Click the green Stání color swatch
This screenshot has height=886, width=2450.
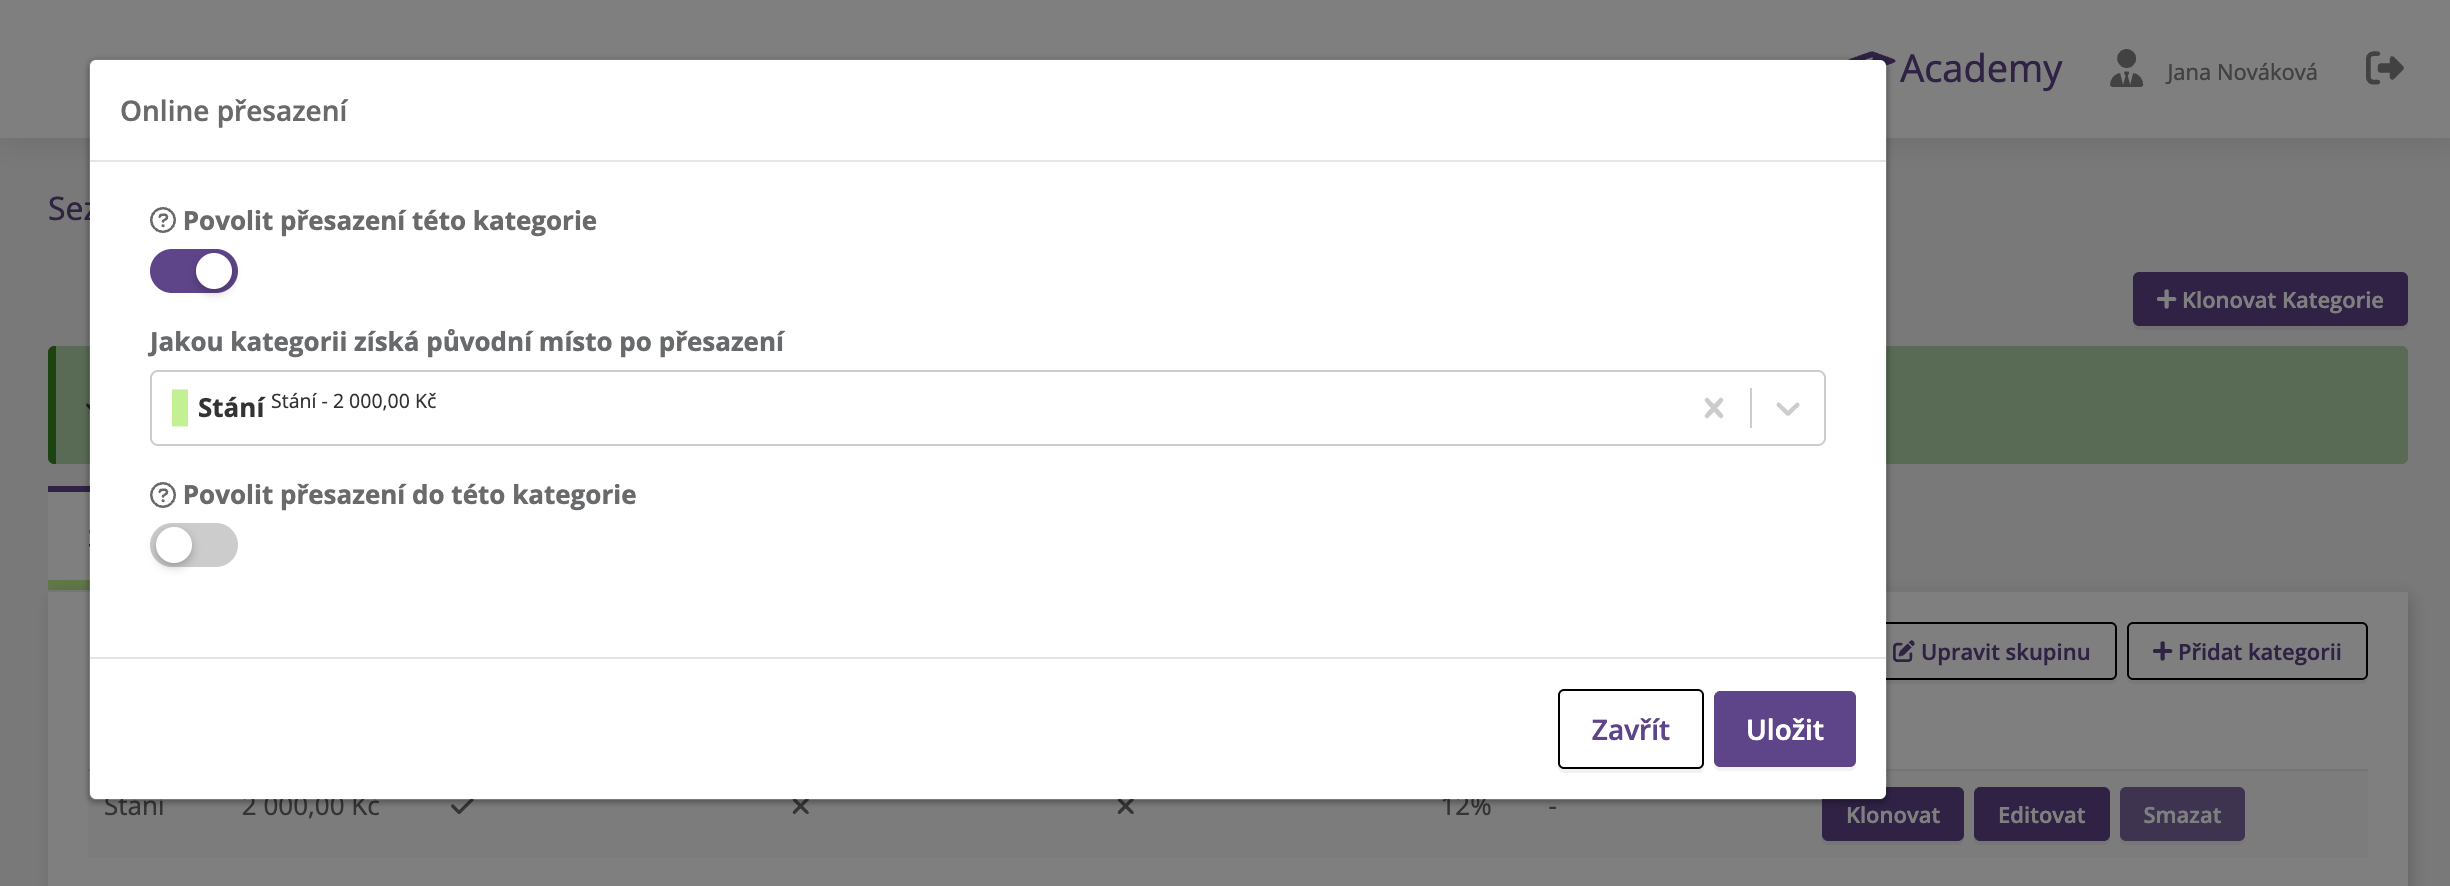pyautogui.click(x=180, y=408)
